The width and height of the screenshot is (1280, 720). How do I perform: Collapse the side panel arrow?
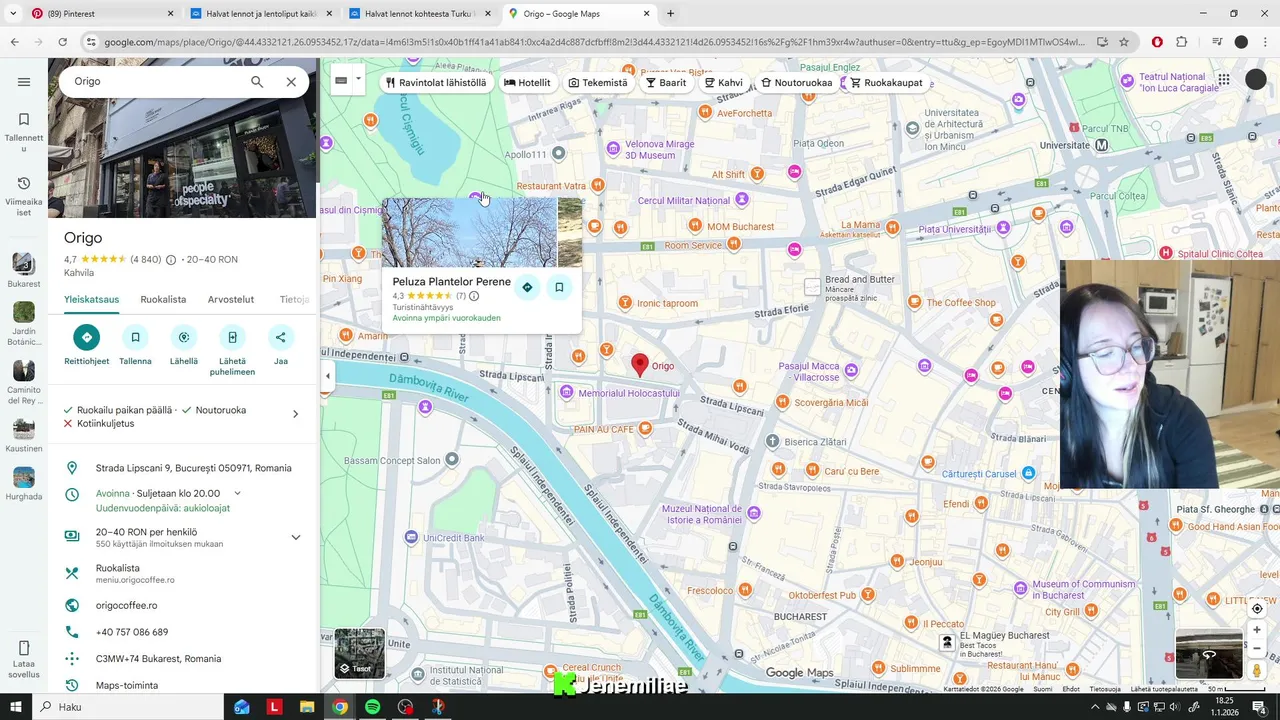coord(328,376)
